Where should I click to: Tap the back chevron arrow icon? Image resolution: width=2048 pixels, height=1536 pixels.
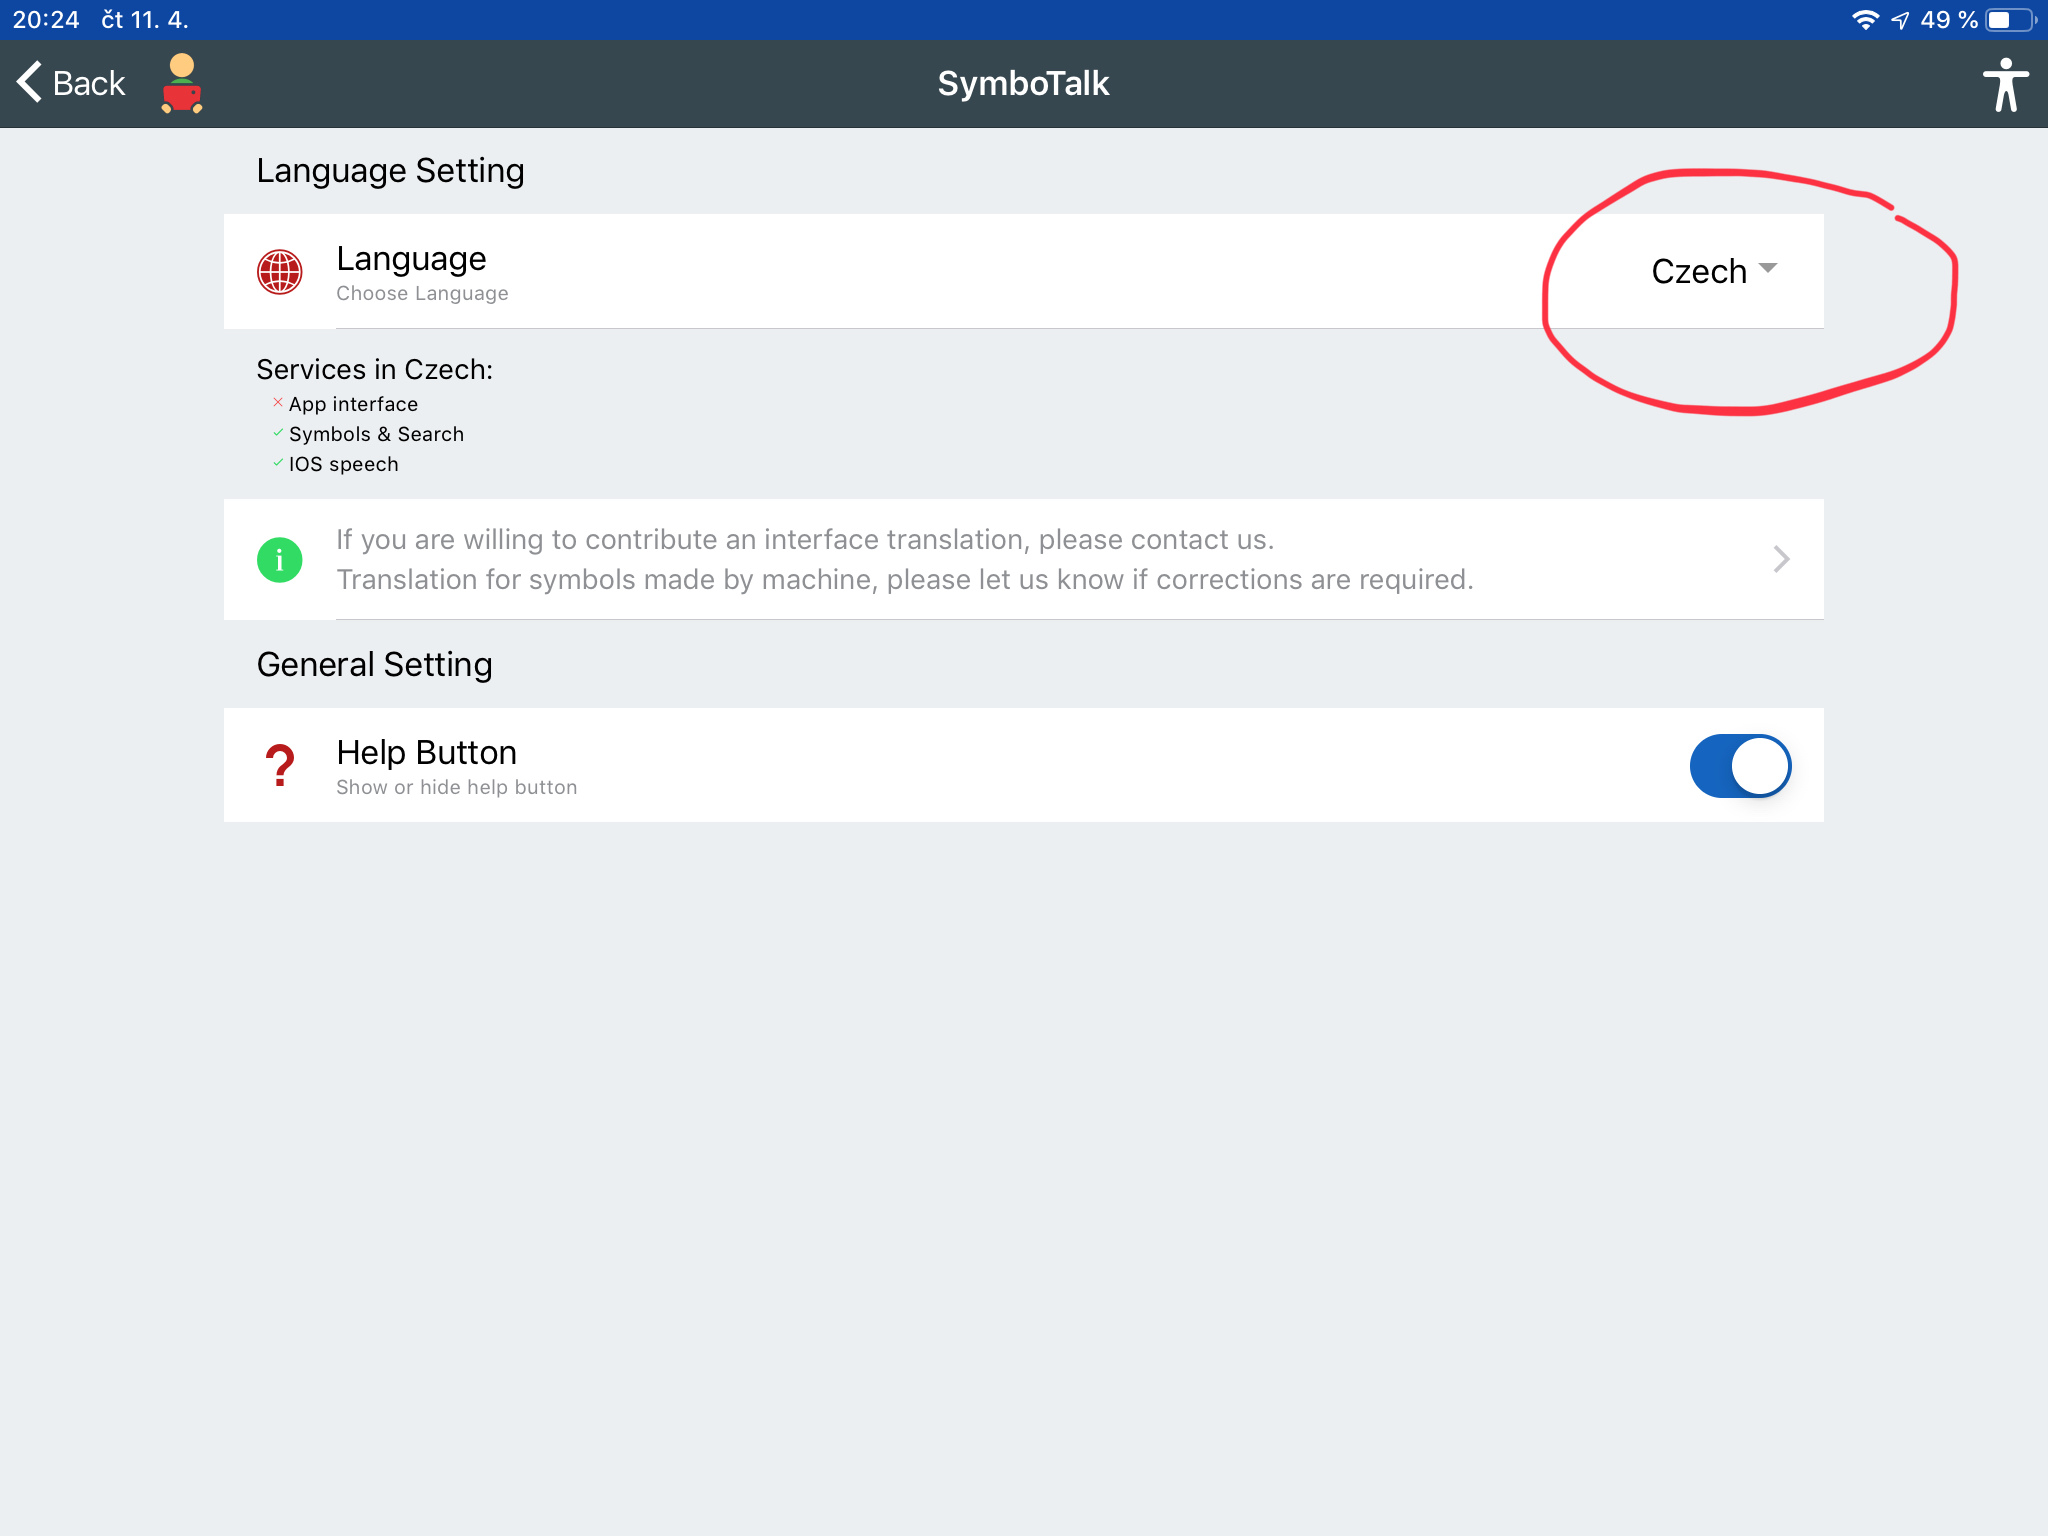pos(30,82)
